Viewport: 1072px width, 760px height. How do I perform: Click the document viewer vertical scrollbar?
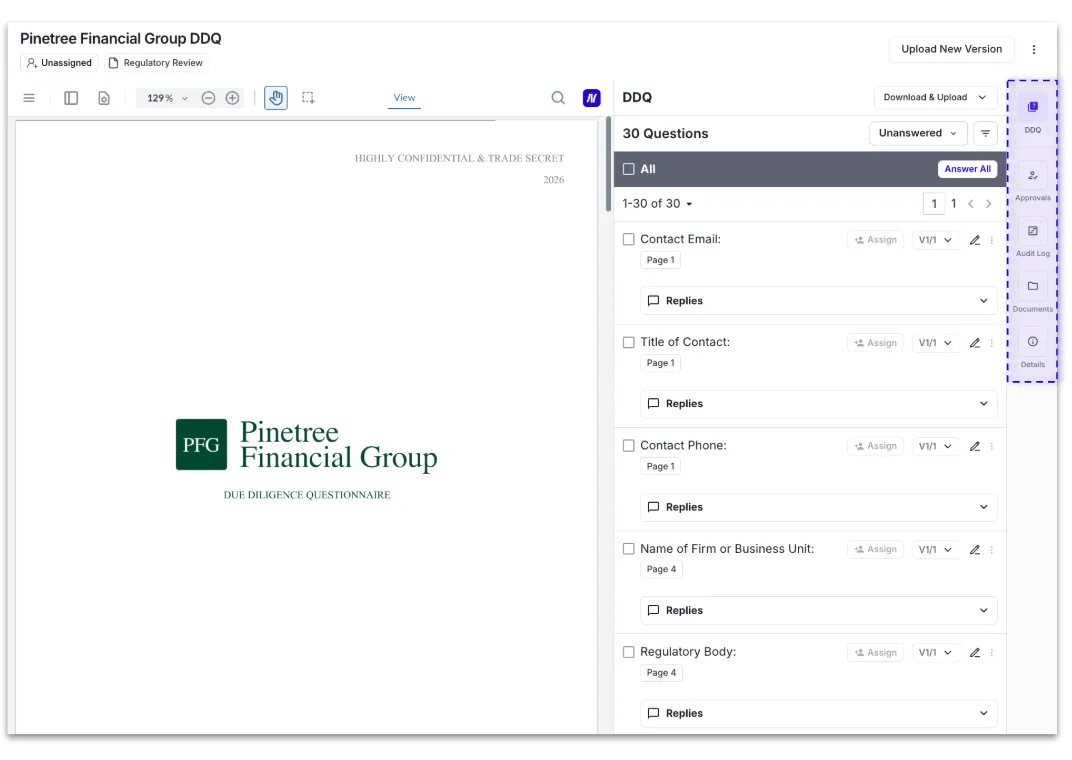coord(608,164)
